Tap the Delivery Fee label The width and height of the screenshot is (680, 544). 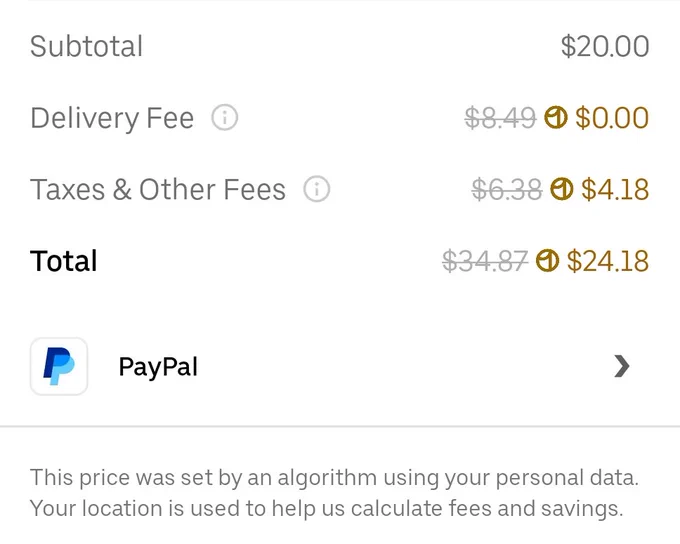coord(112,118)
